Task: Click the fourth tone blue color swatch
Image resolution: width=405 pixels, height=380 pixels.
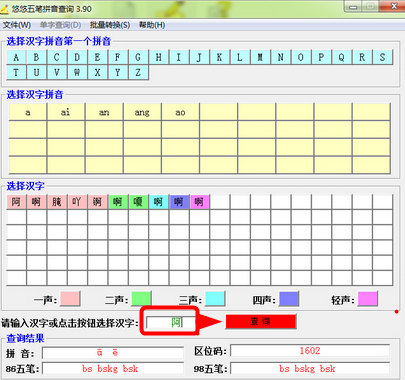Action: [x=289, y=299]
